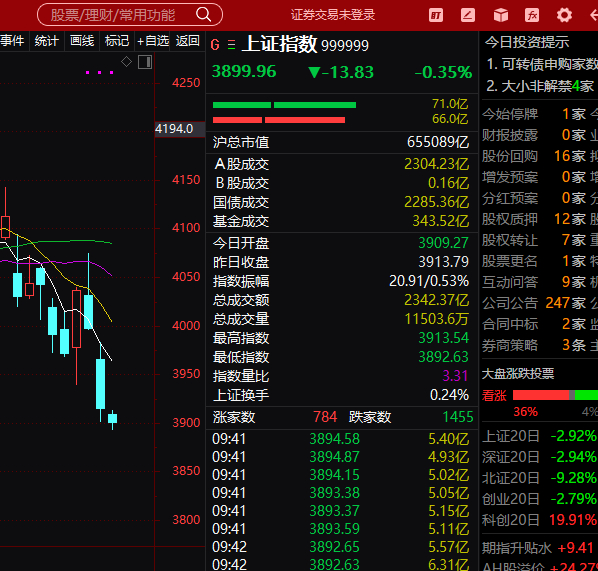598x571 pixels.
Task: Open the pencil note icon in the header
Action: click(x=468, y=15)
